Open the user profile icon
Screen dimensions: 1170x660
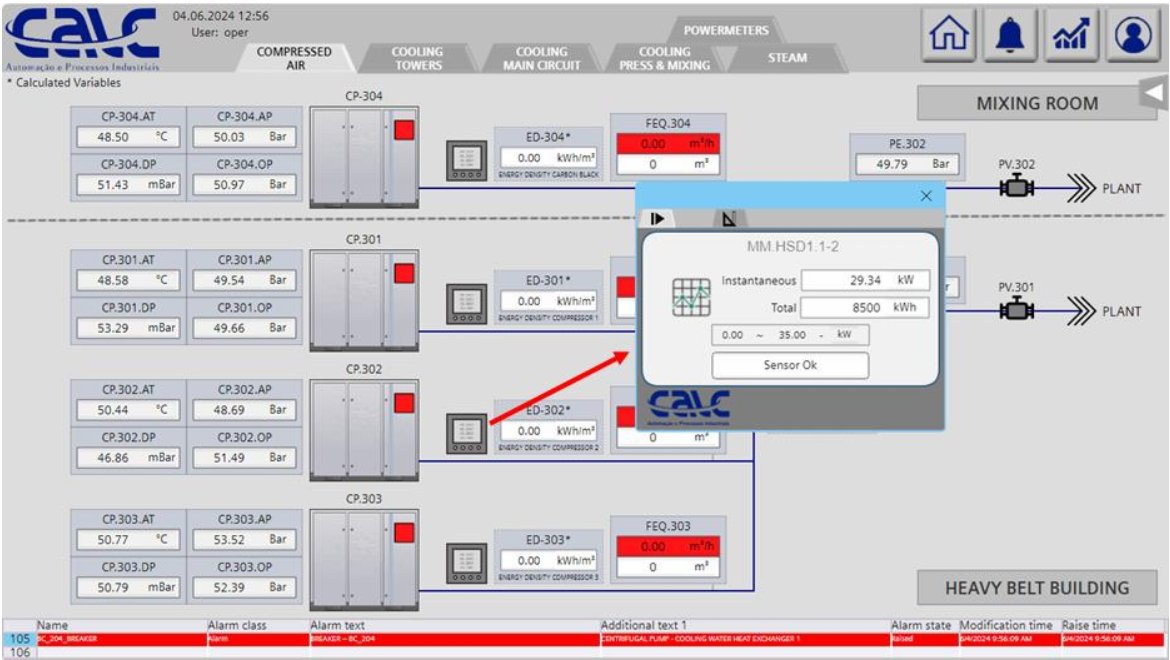pos(1133,36)
